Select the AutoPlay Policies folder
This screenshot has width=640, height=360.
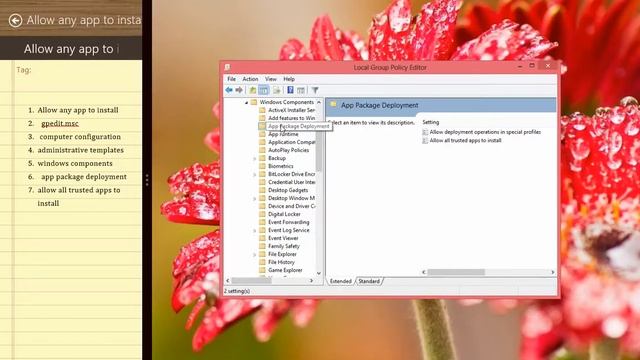[289, 150]
